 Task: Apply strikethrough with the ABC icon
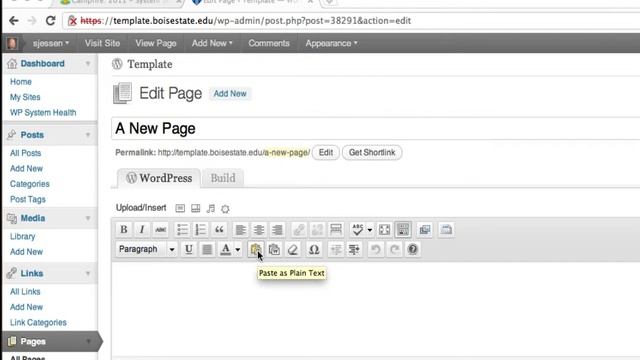point(161,229)
